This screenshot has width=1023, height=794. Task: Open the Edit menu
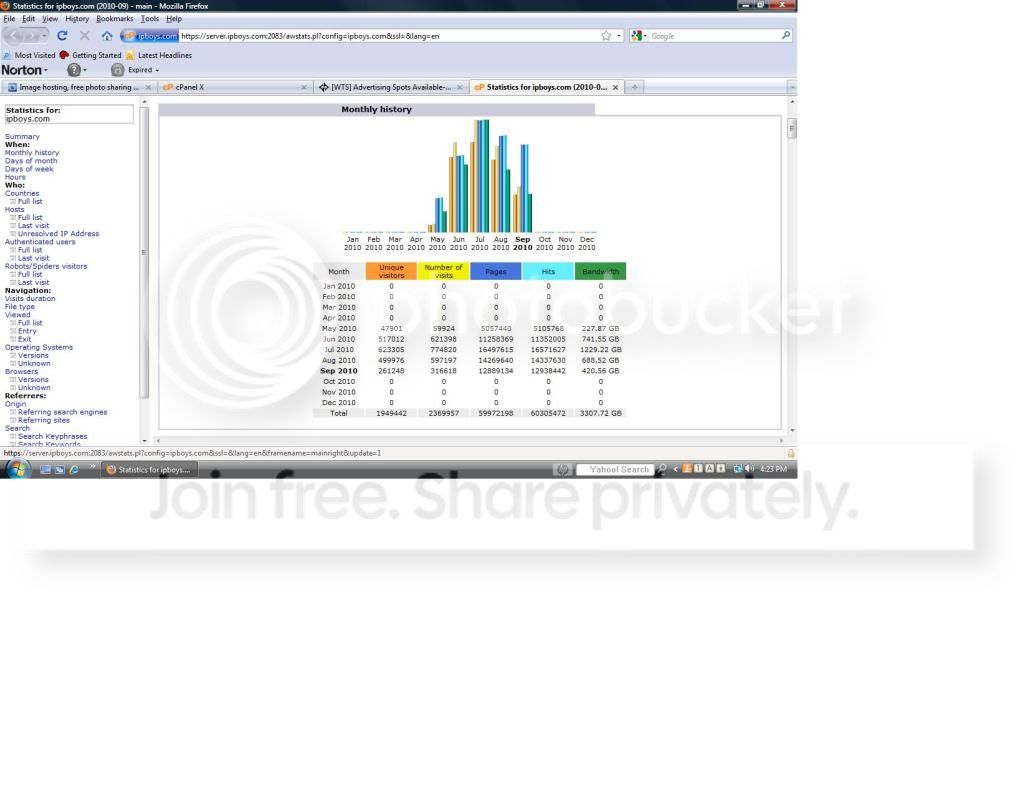(29, 19)
